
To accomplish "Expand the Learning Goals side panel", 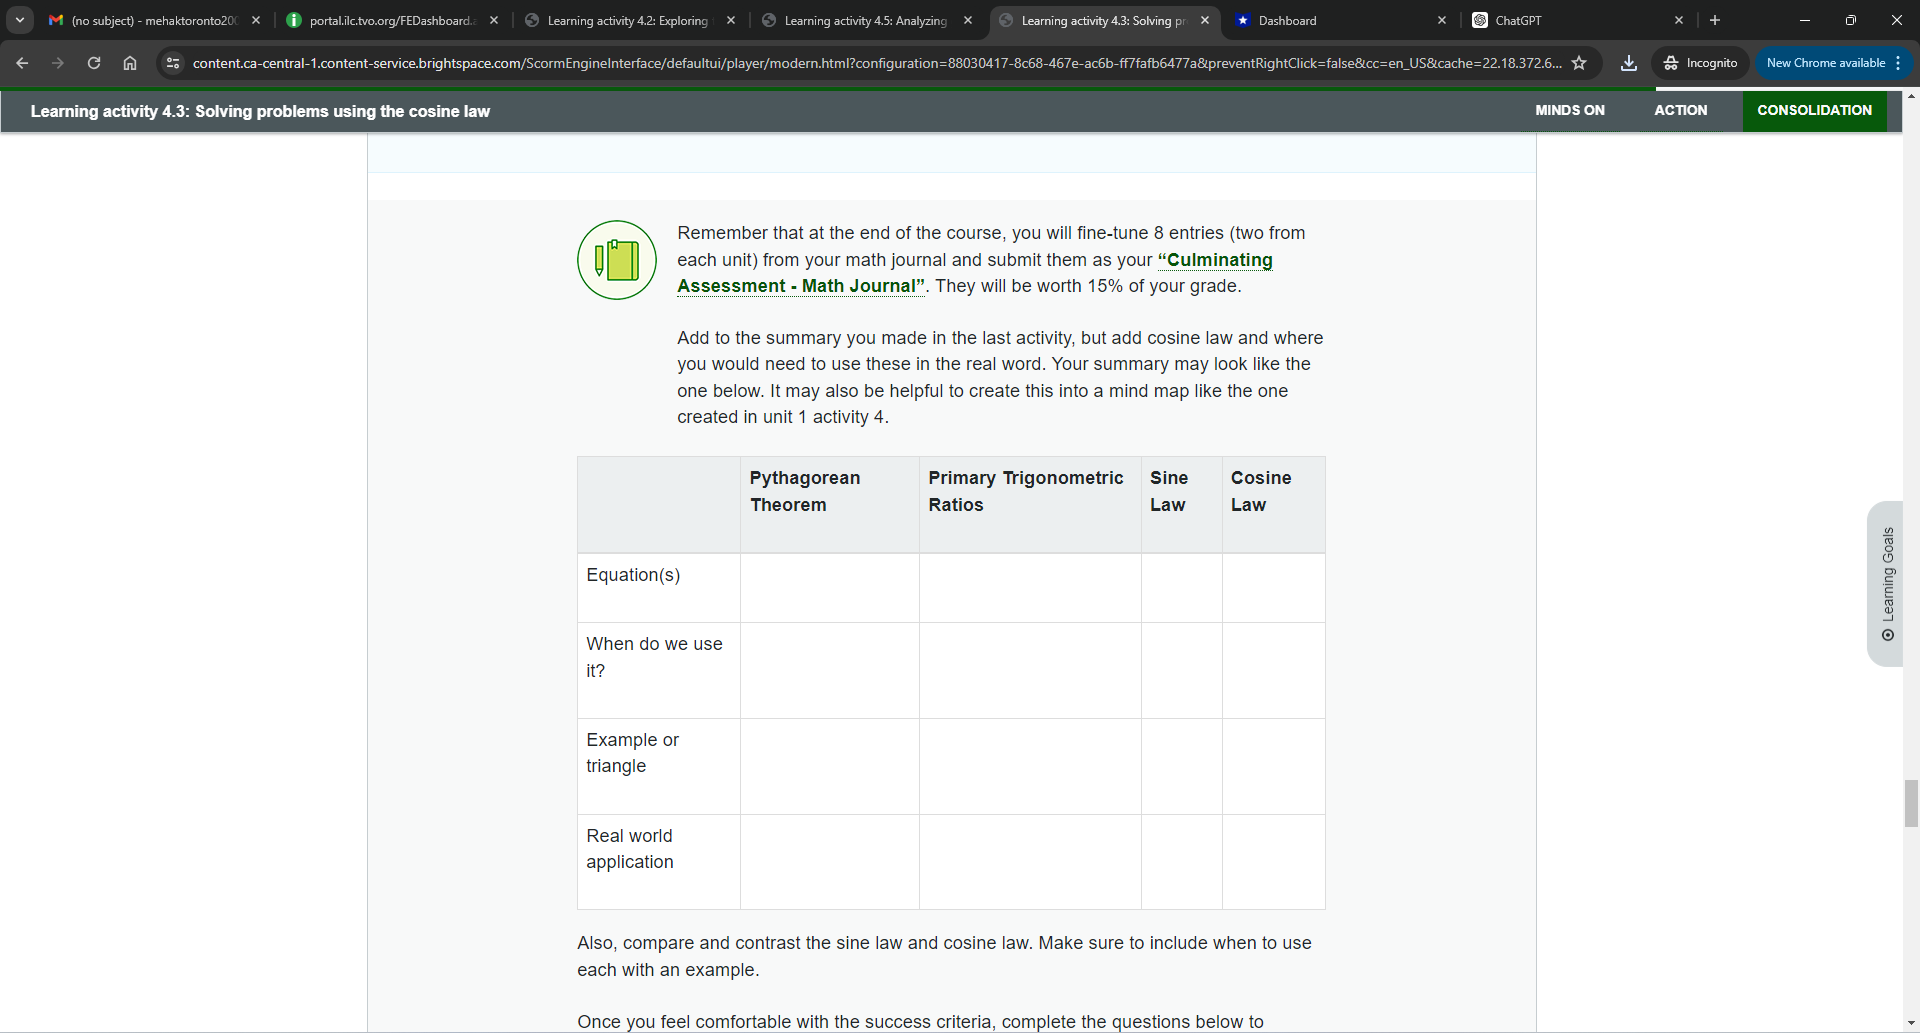I will coord(1886,584).
